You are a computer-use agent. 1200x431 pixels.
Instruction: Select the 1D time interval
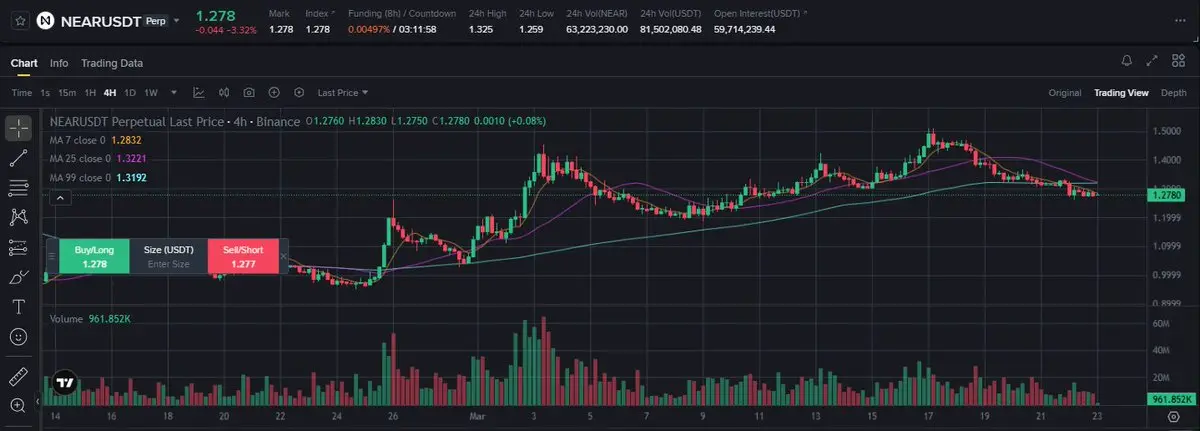pyautogui.click(x=130, y=93)
